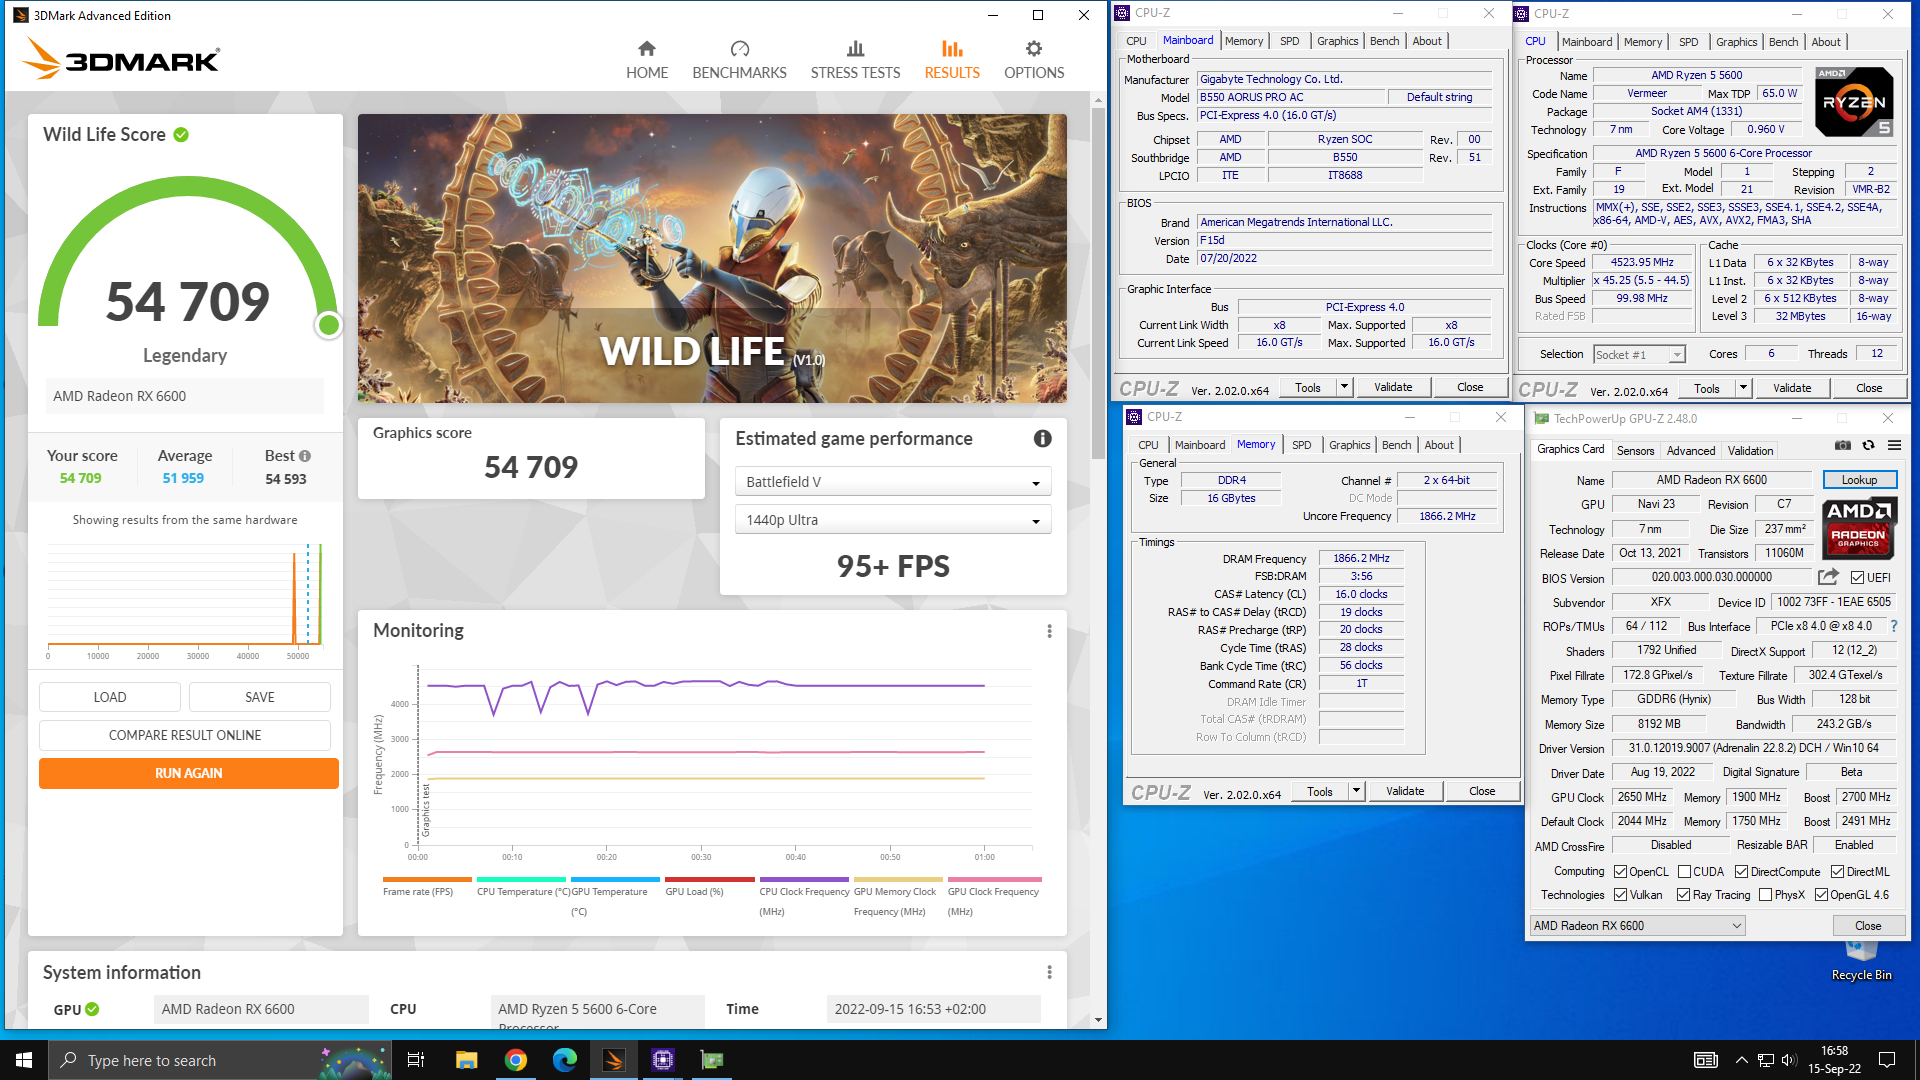Switch to Sensors tab in GPU-Z
The width and height of the screenshot is (1920, 1080).
click(x=1635, y=451)
